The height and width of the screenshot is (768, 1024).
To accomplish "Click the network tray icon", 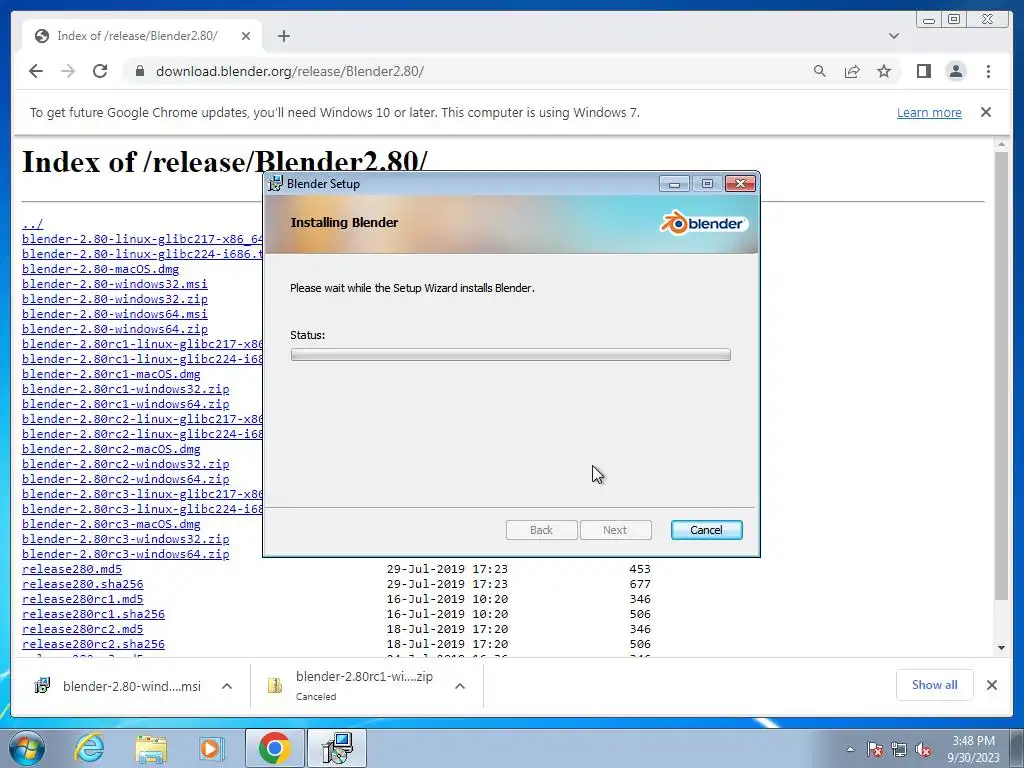I will click(899, 749).
